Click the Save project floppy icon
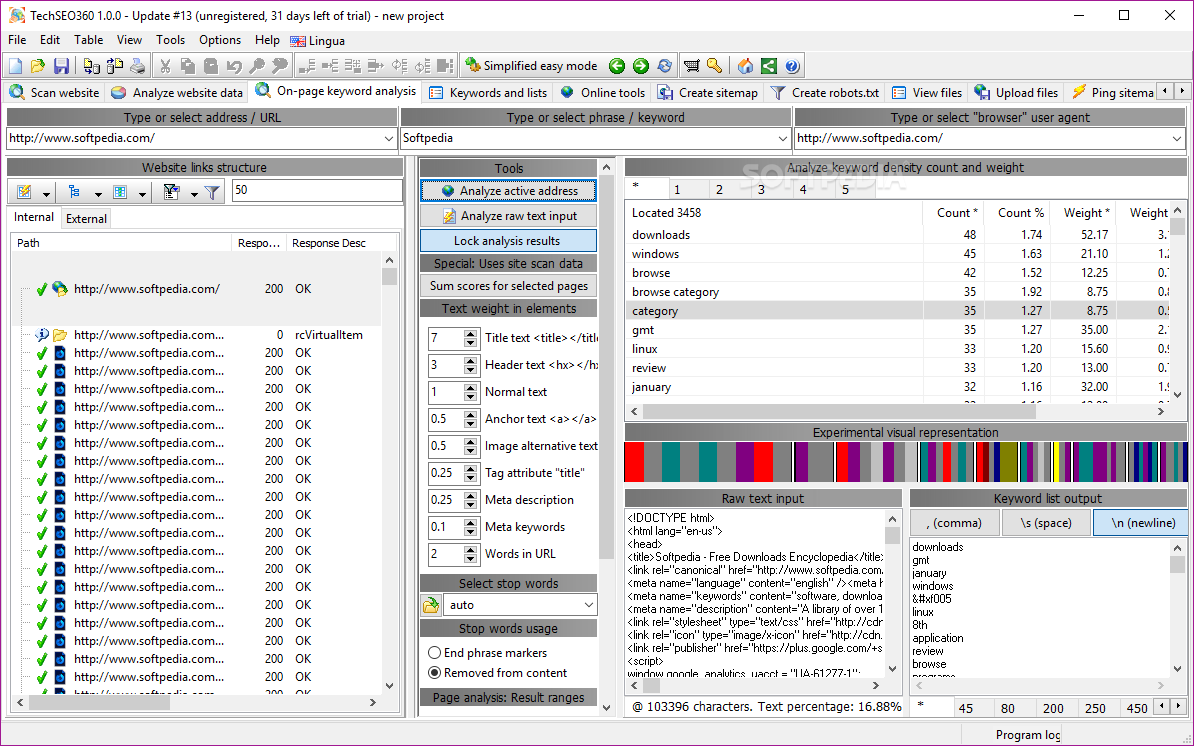 click(62, 66)
